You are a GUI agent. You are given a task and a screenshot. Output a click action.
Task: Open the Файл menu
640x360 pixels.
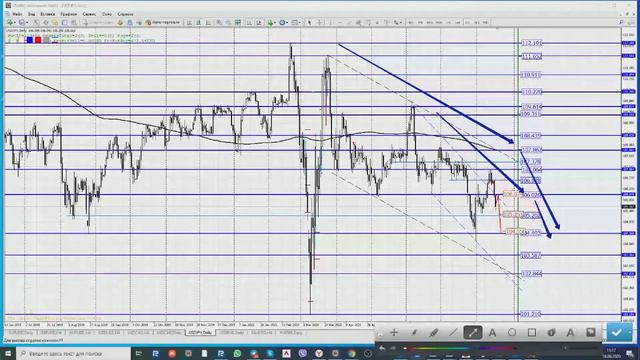pos(17,14)
